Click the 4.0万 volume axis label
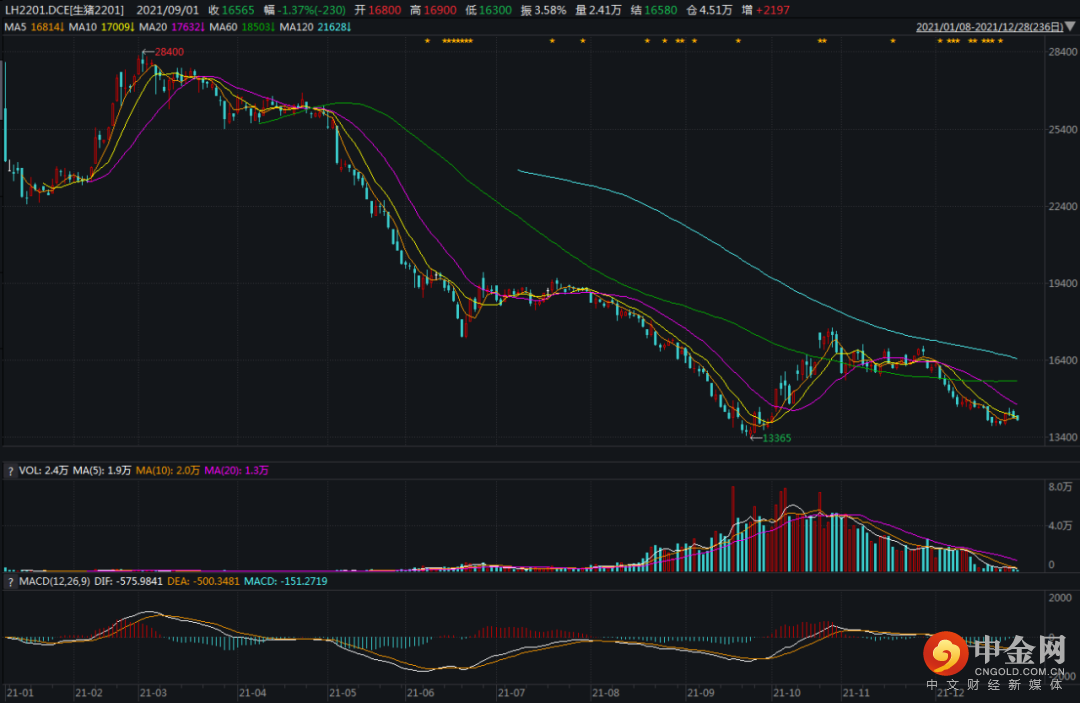1080x703 pixels. [1060, 526]
